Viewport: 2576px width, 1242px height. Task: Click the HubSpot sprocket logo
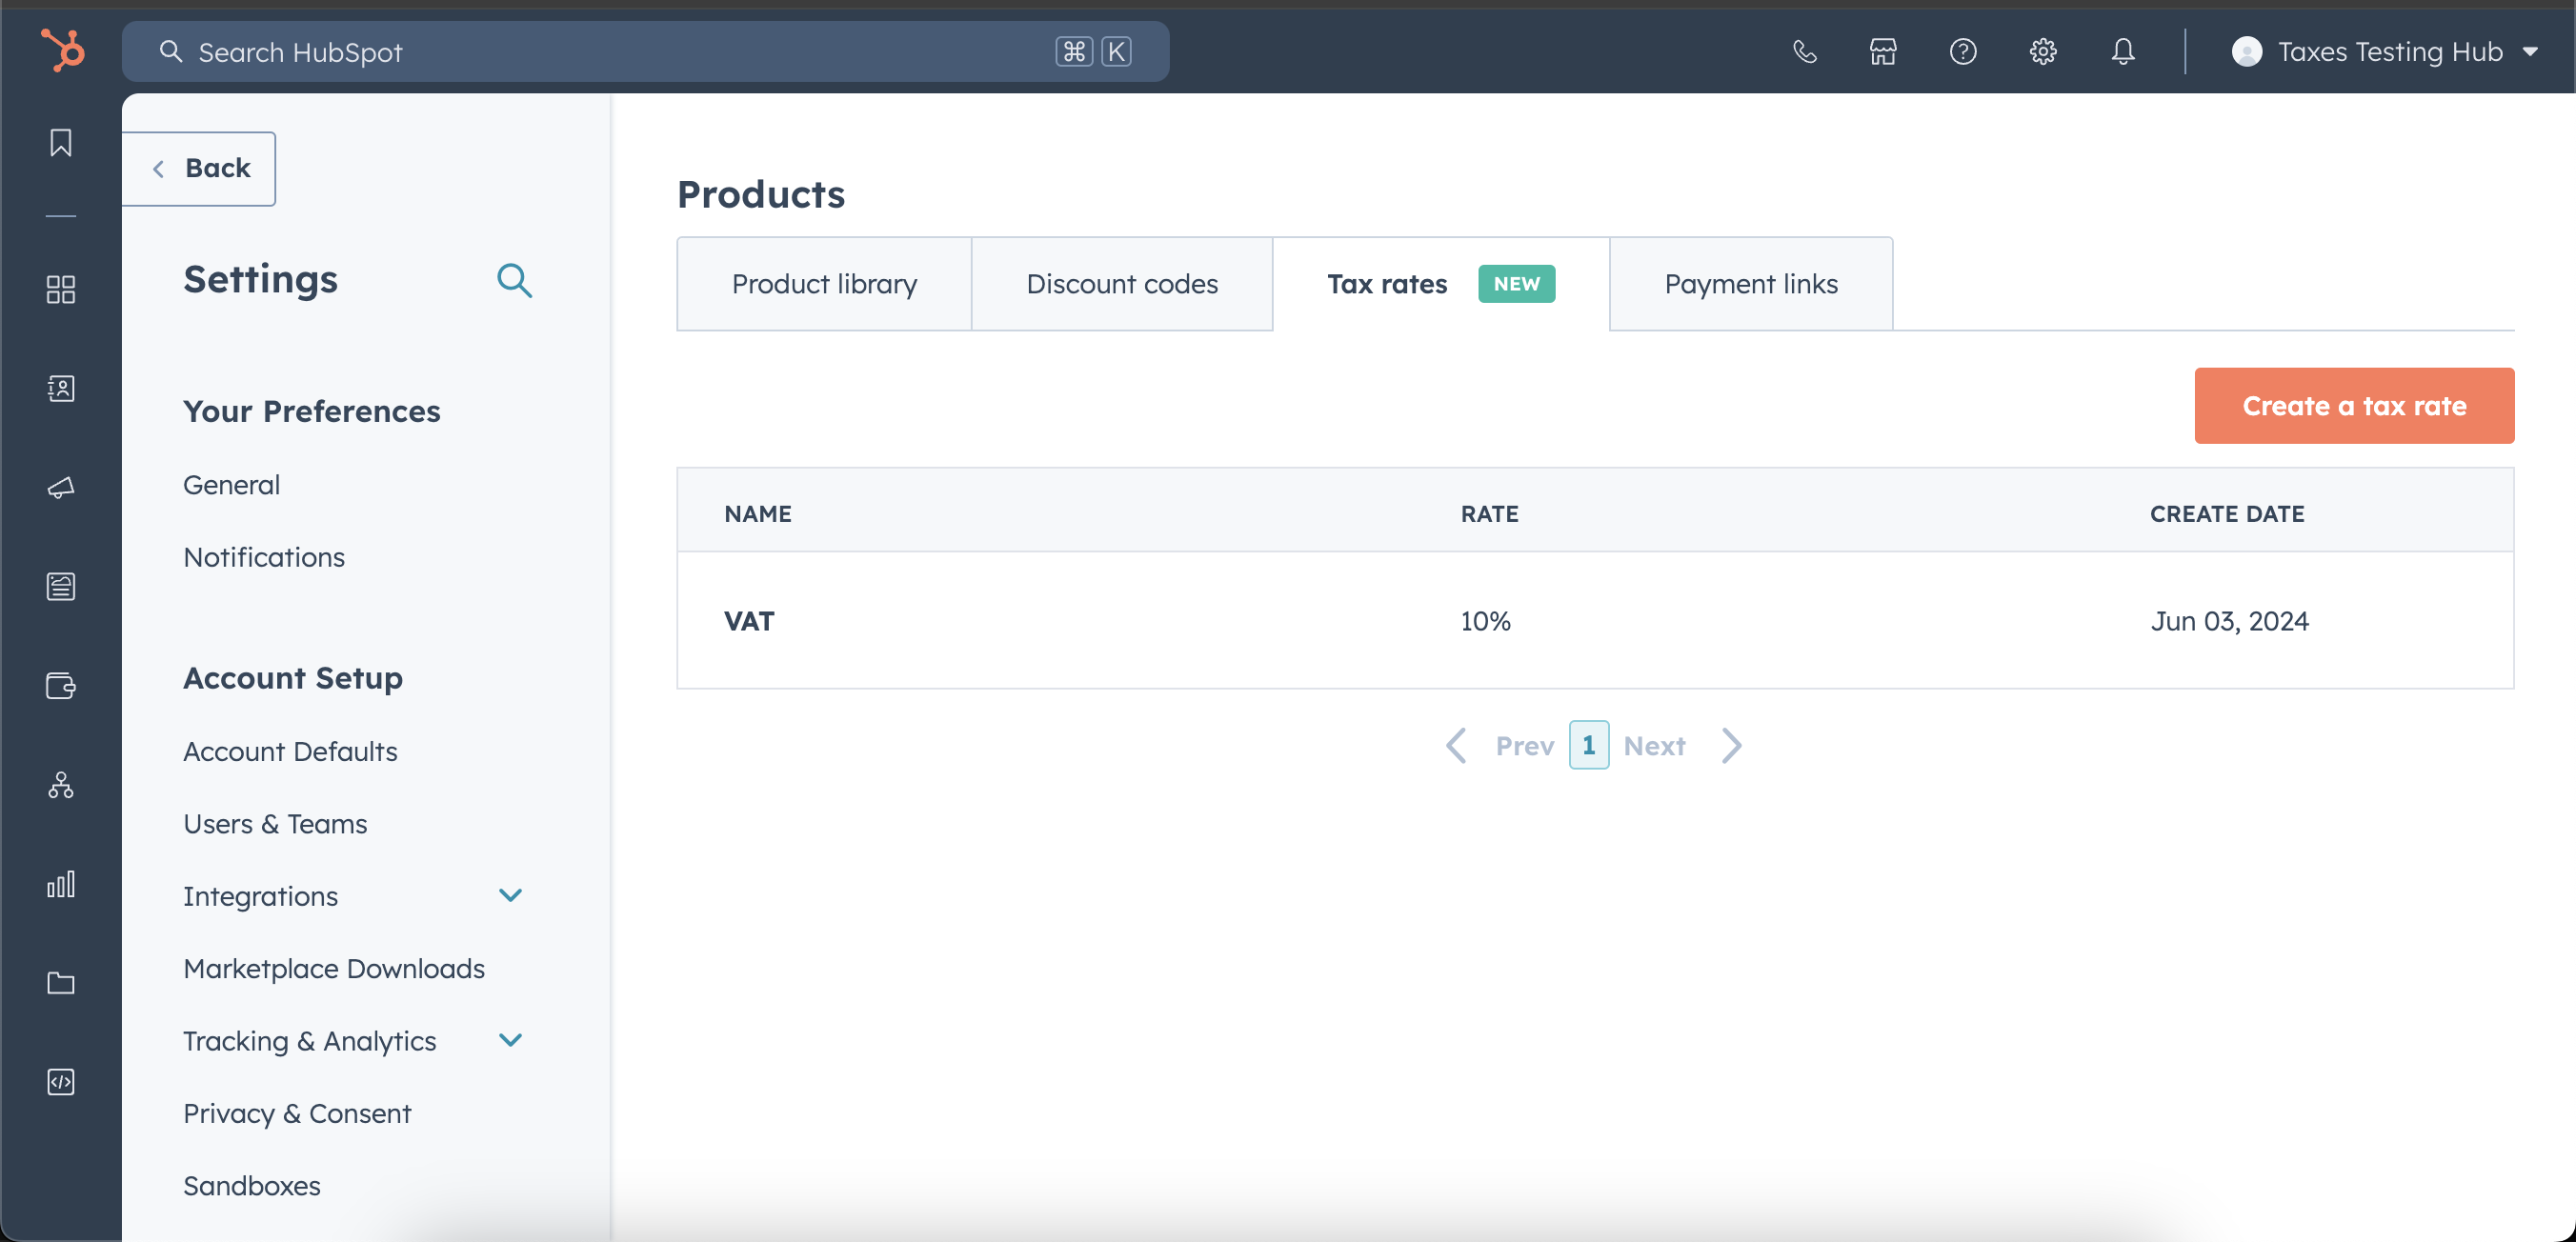pyautogui.click(x=62, y=50)
